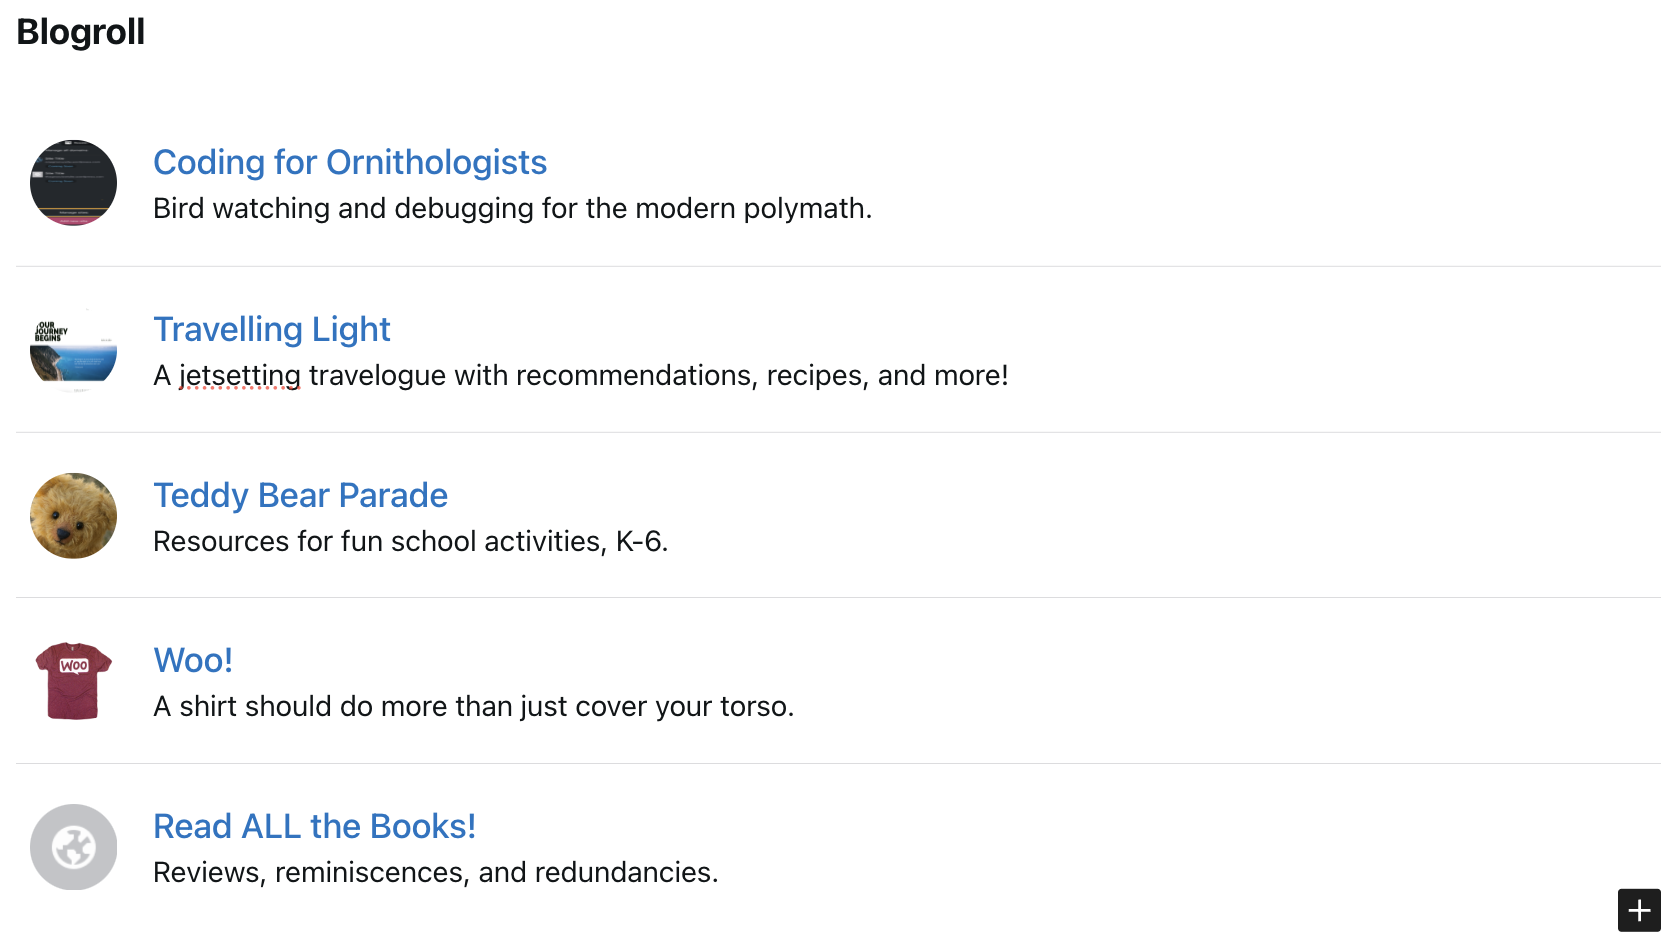Click the gray globe placeholder icon

click(x=73, y=847)
